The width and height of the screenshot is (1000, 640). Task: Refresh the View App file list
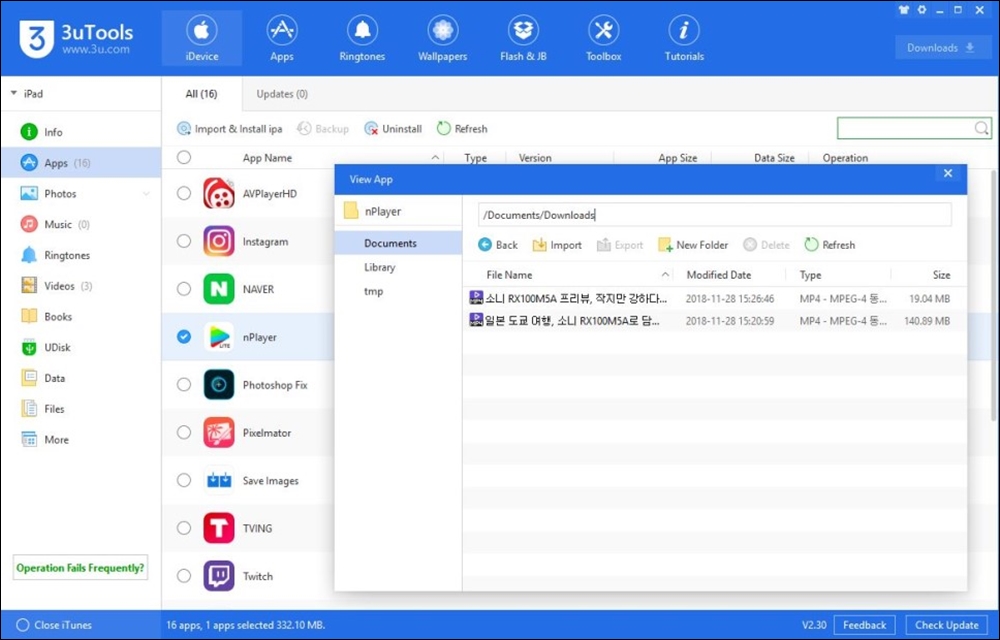click(x=830, y=245)
